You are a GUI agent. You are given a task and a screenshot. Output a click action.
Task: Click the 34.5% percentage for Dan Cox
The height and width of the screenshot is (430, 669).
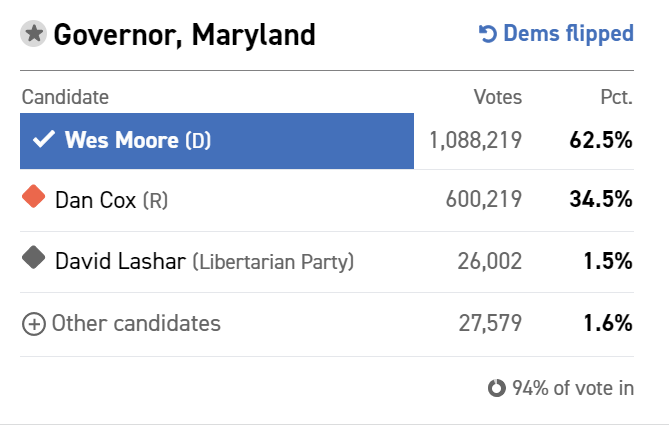coord(601,199)
